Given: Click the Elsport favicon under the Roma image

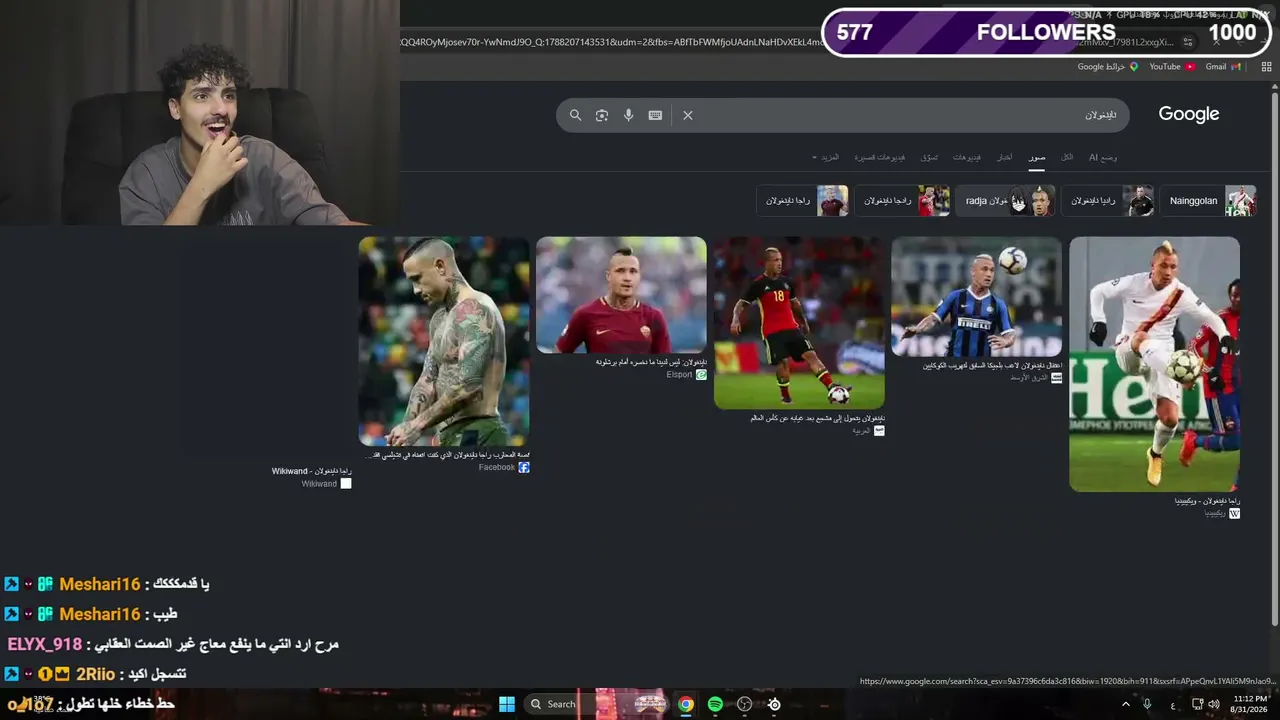Looking at the screenshot, I should click(x=701, y=375).
